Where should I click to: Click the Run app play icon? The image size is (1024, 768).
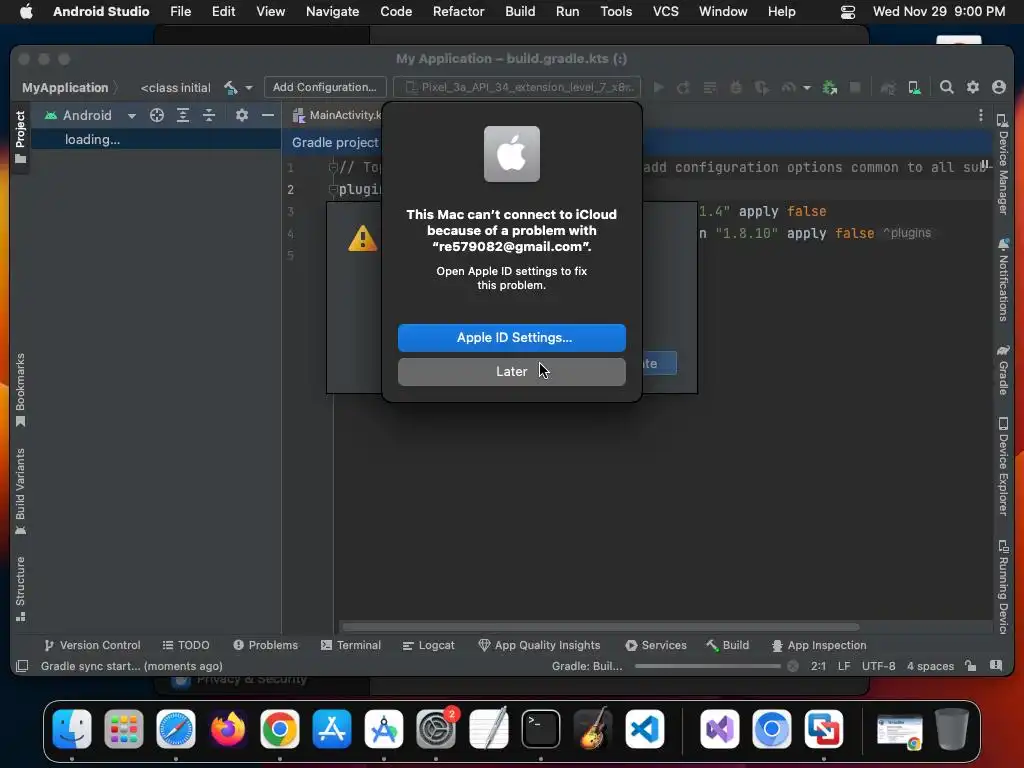[x=658, y=88]
